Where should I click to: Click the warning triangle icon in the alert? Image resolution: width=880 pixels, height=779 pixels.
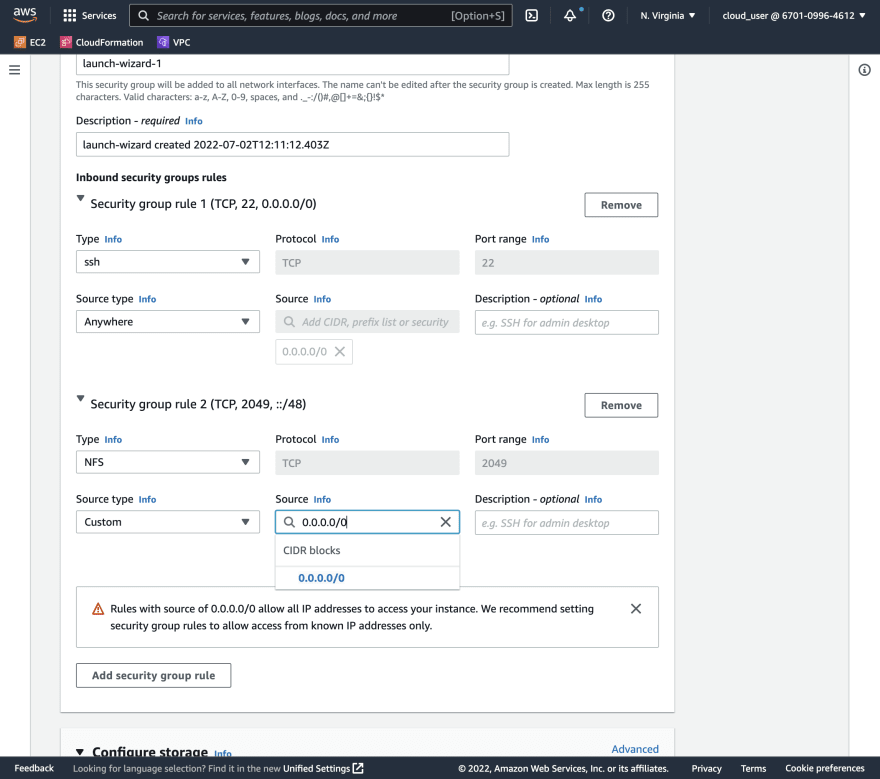tap(98, 609)
